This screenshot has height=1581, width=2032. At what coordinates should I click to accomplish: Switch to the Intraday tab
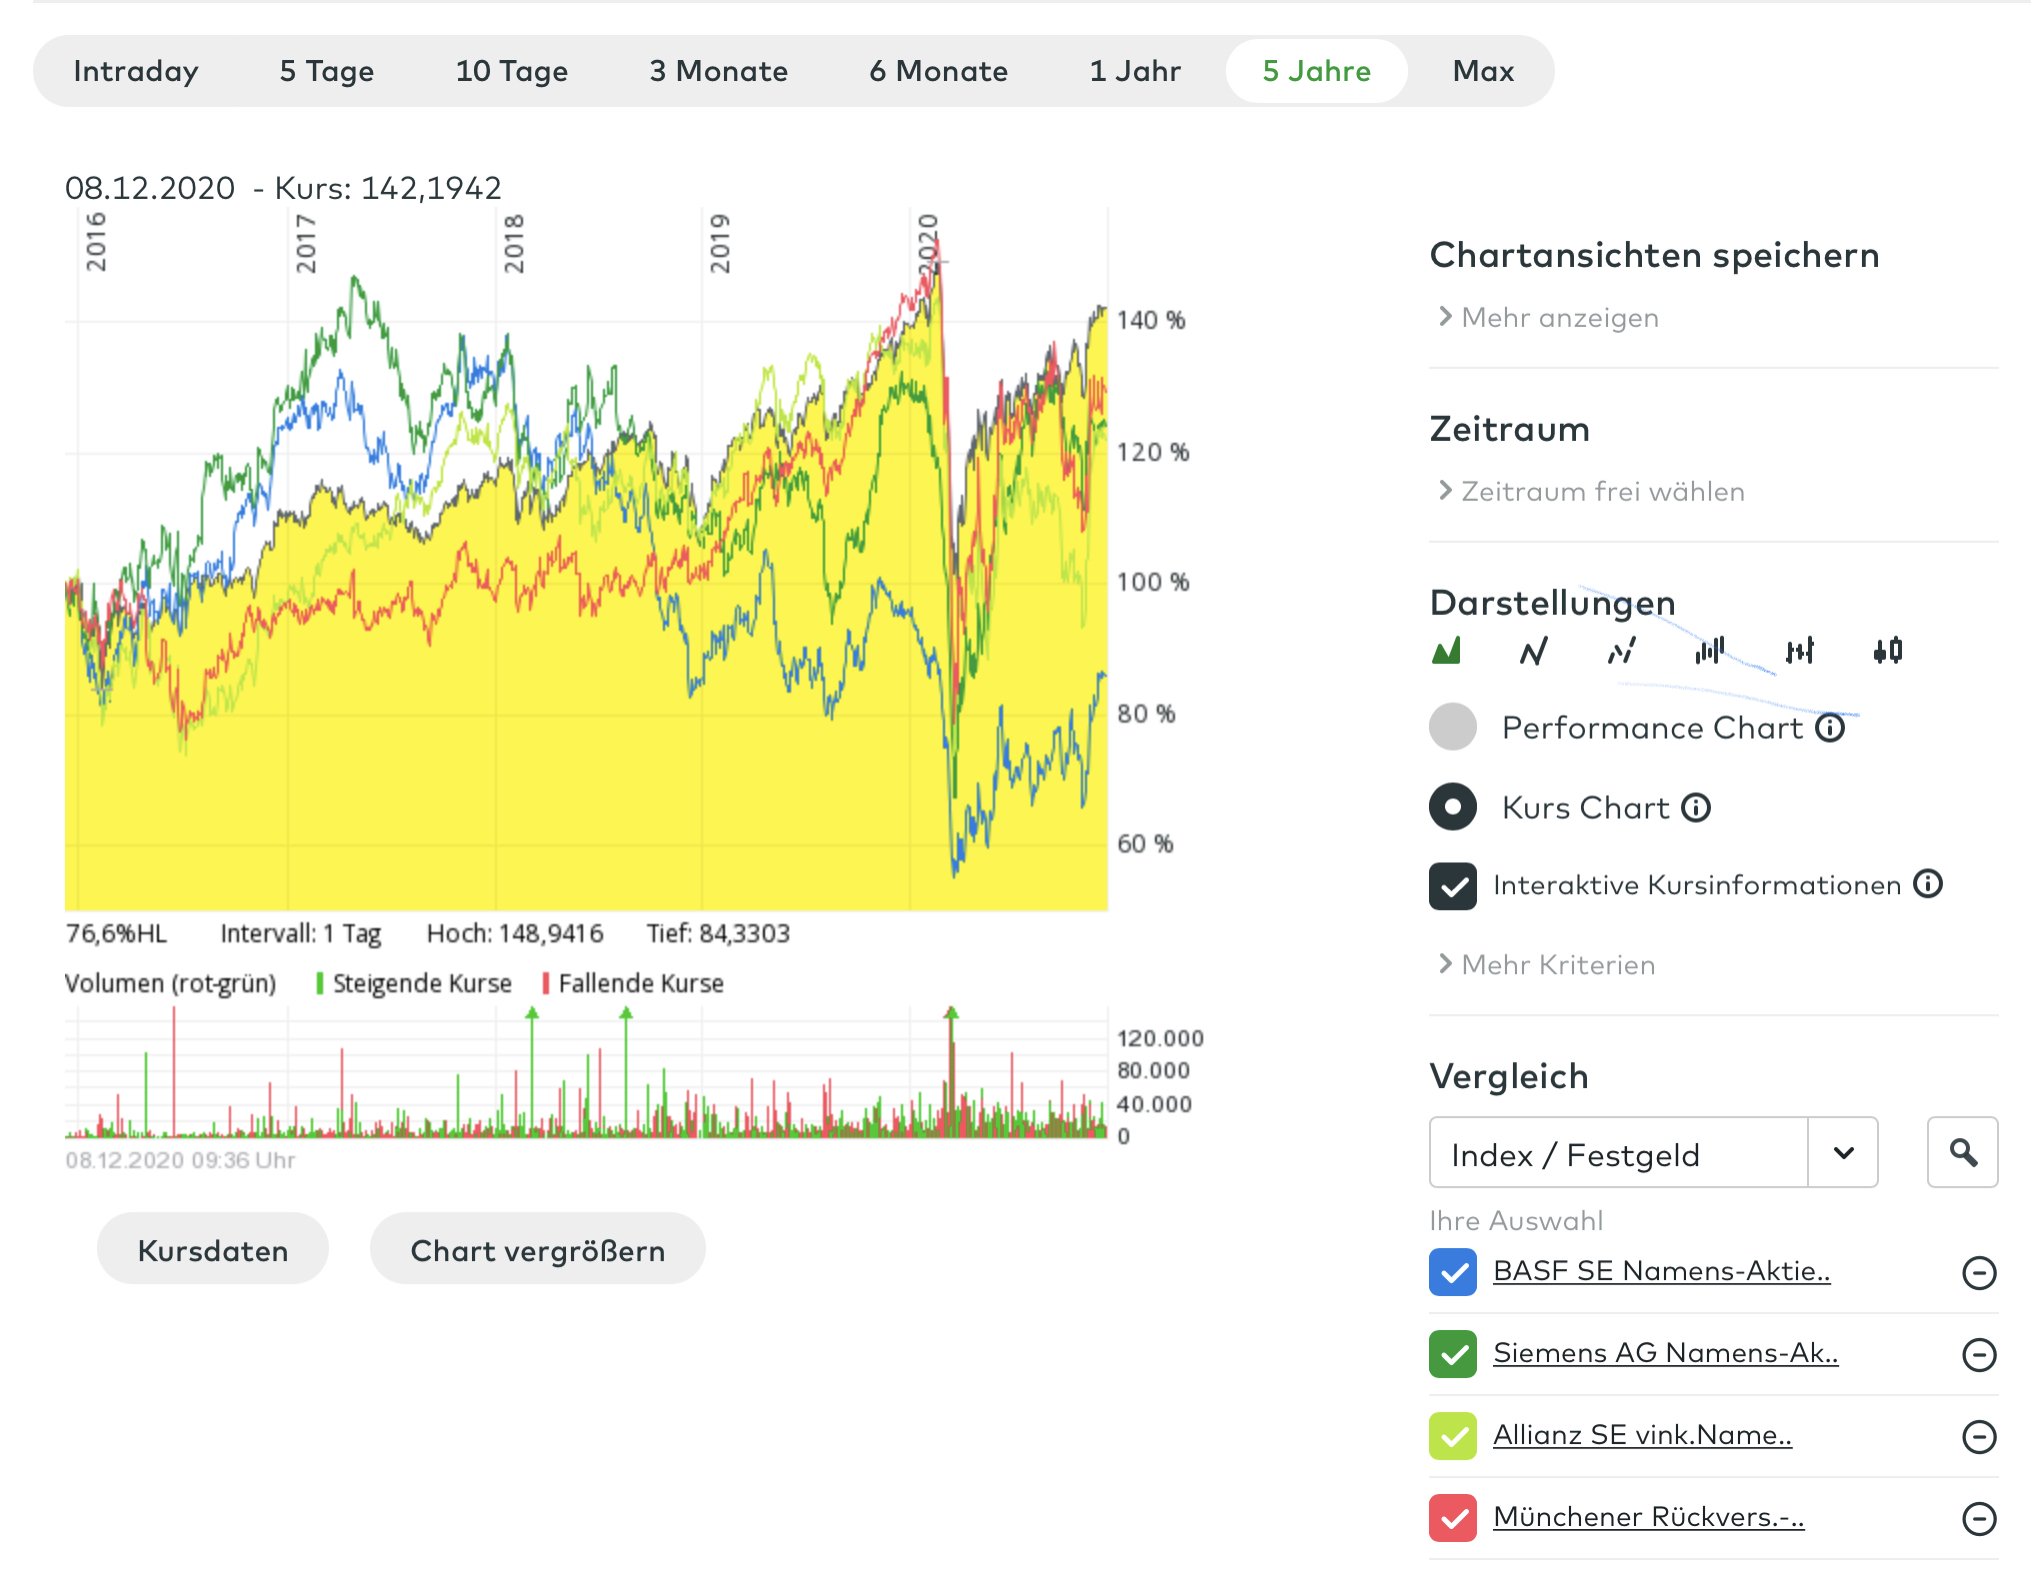click(136, 71)
